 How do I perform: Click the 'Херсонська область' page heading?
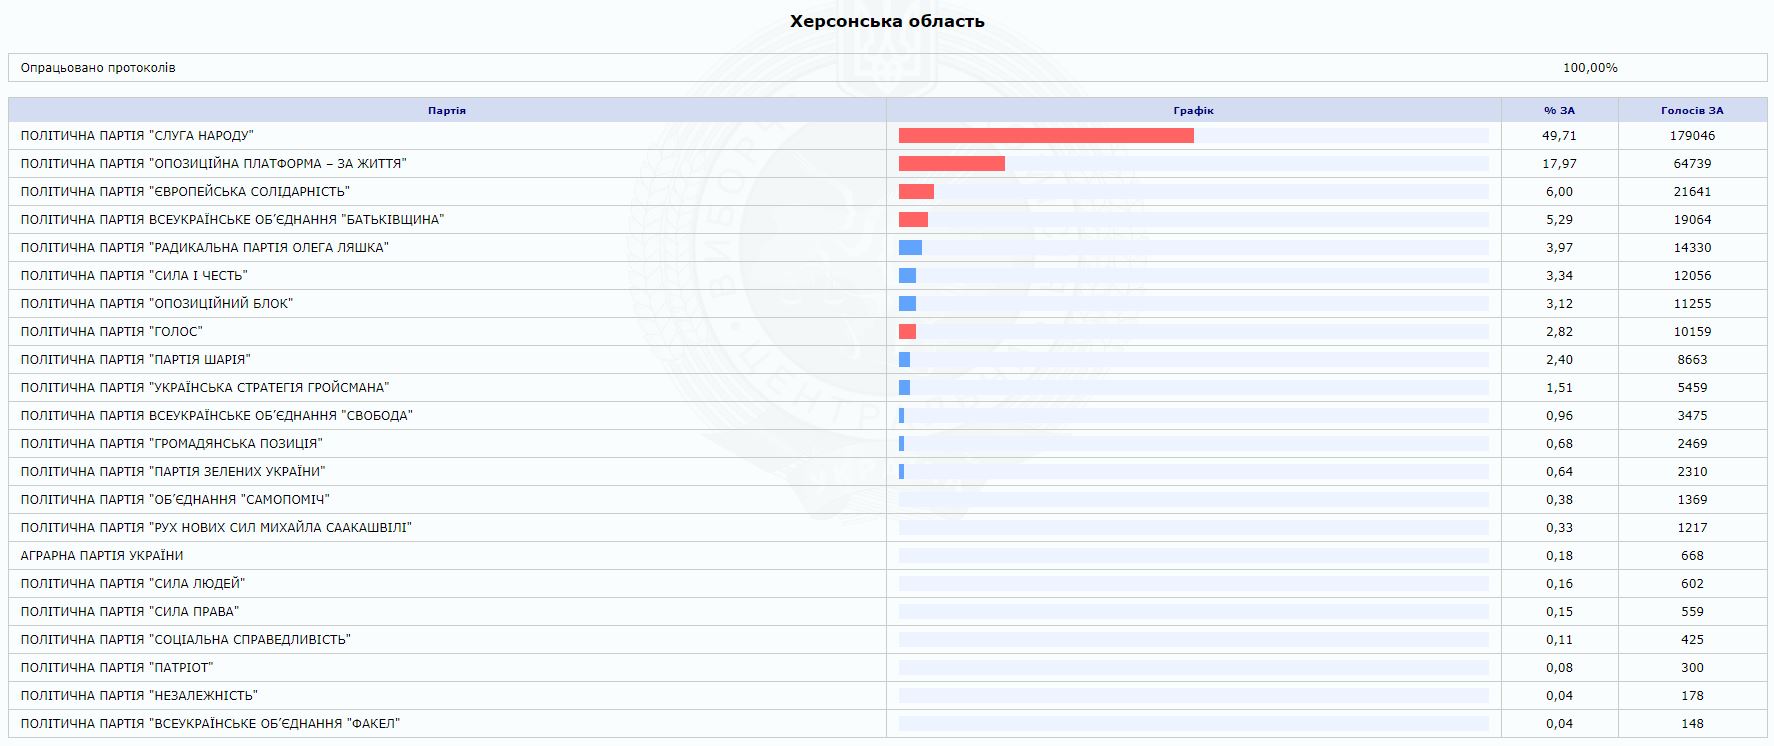887,21
